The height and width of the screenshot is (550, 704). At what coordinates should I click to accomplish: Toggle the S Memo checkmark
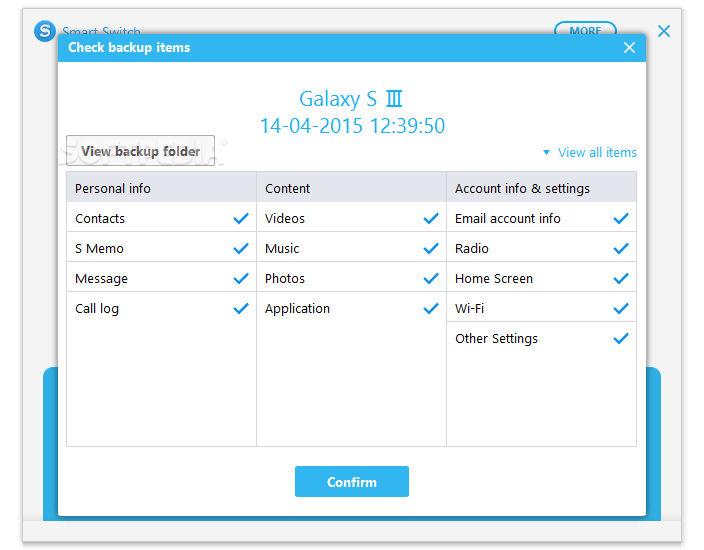click(x=241, y=249)
